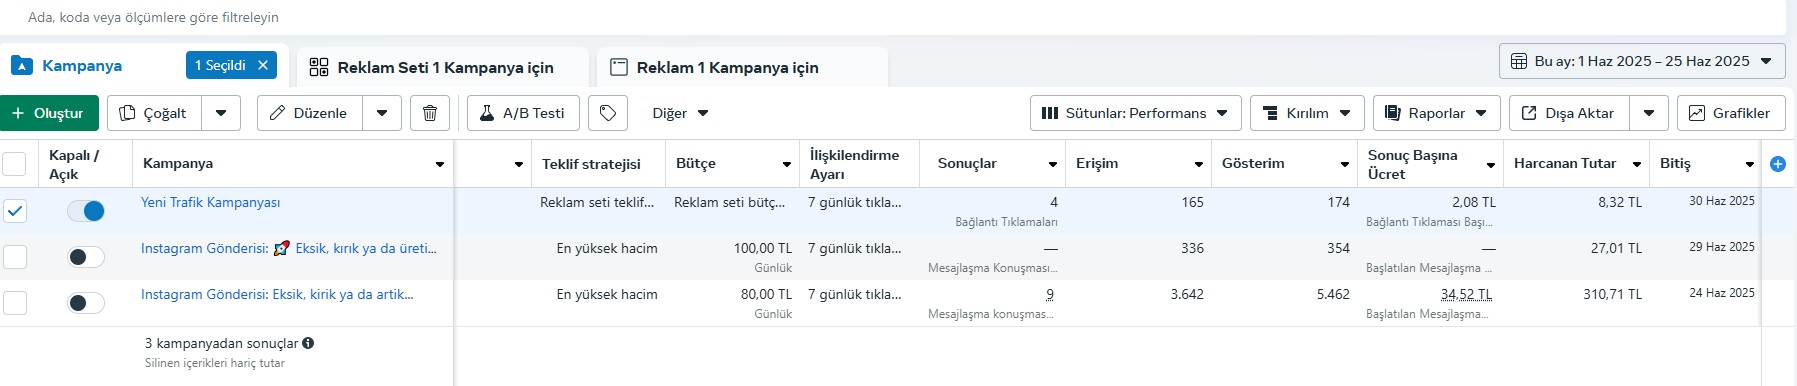Open the Gösterim column sort arrow

point(1345,164)
